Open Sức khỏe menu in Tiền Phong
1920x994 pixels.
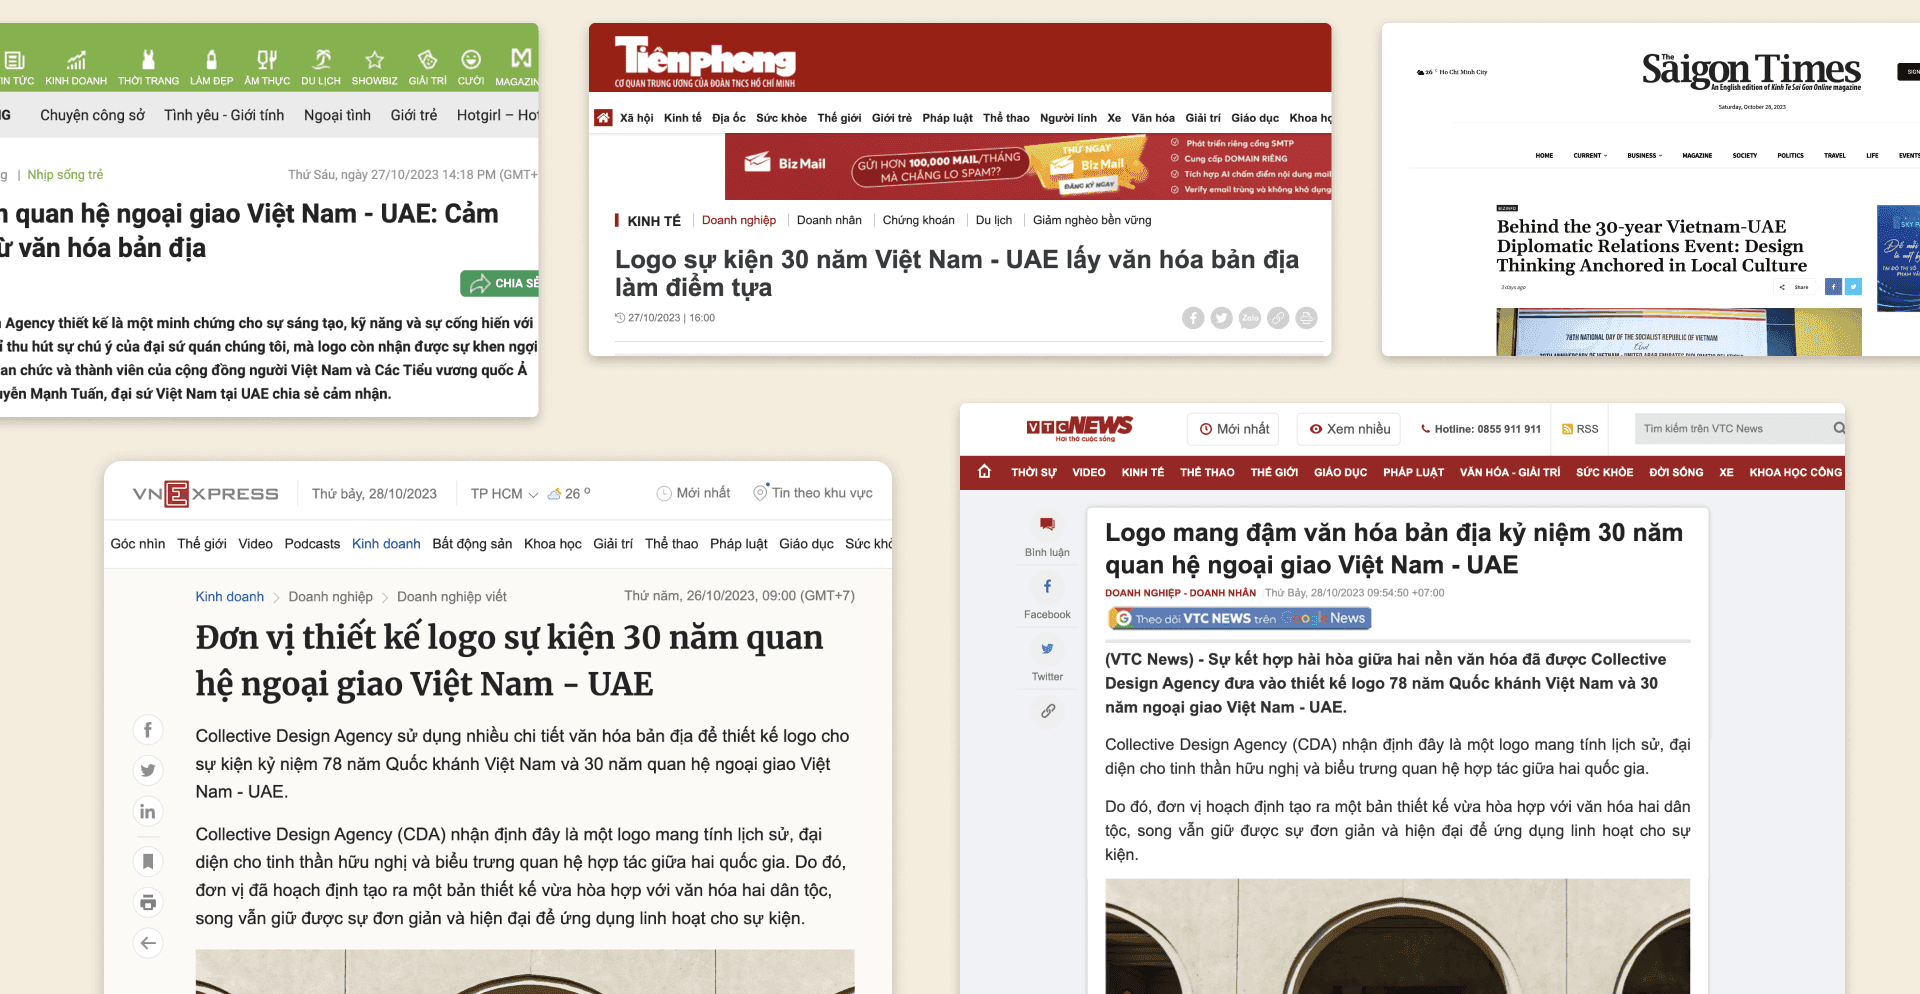(781, 118)
